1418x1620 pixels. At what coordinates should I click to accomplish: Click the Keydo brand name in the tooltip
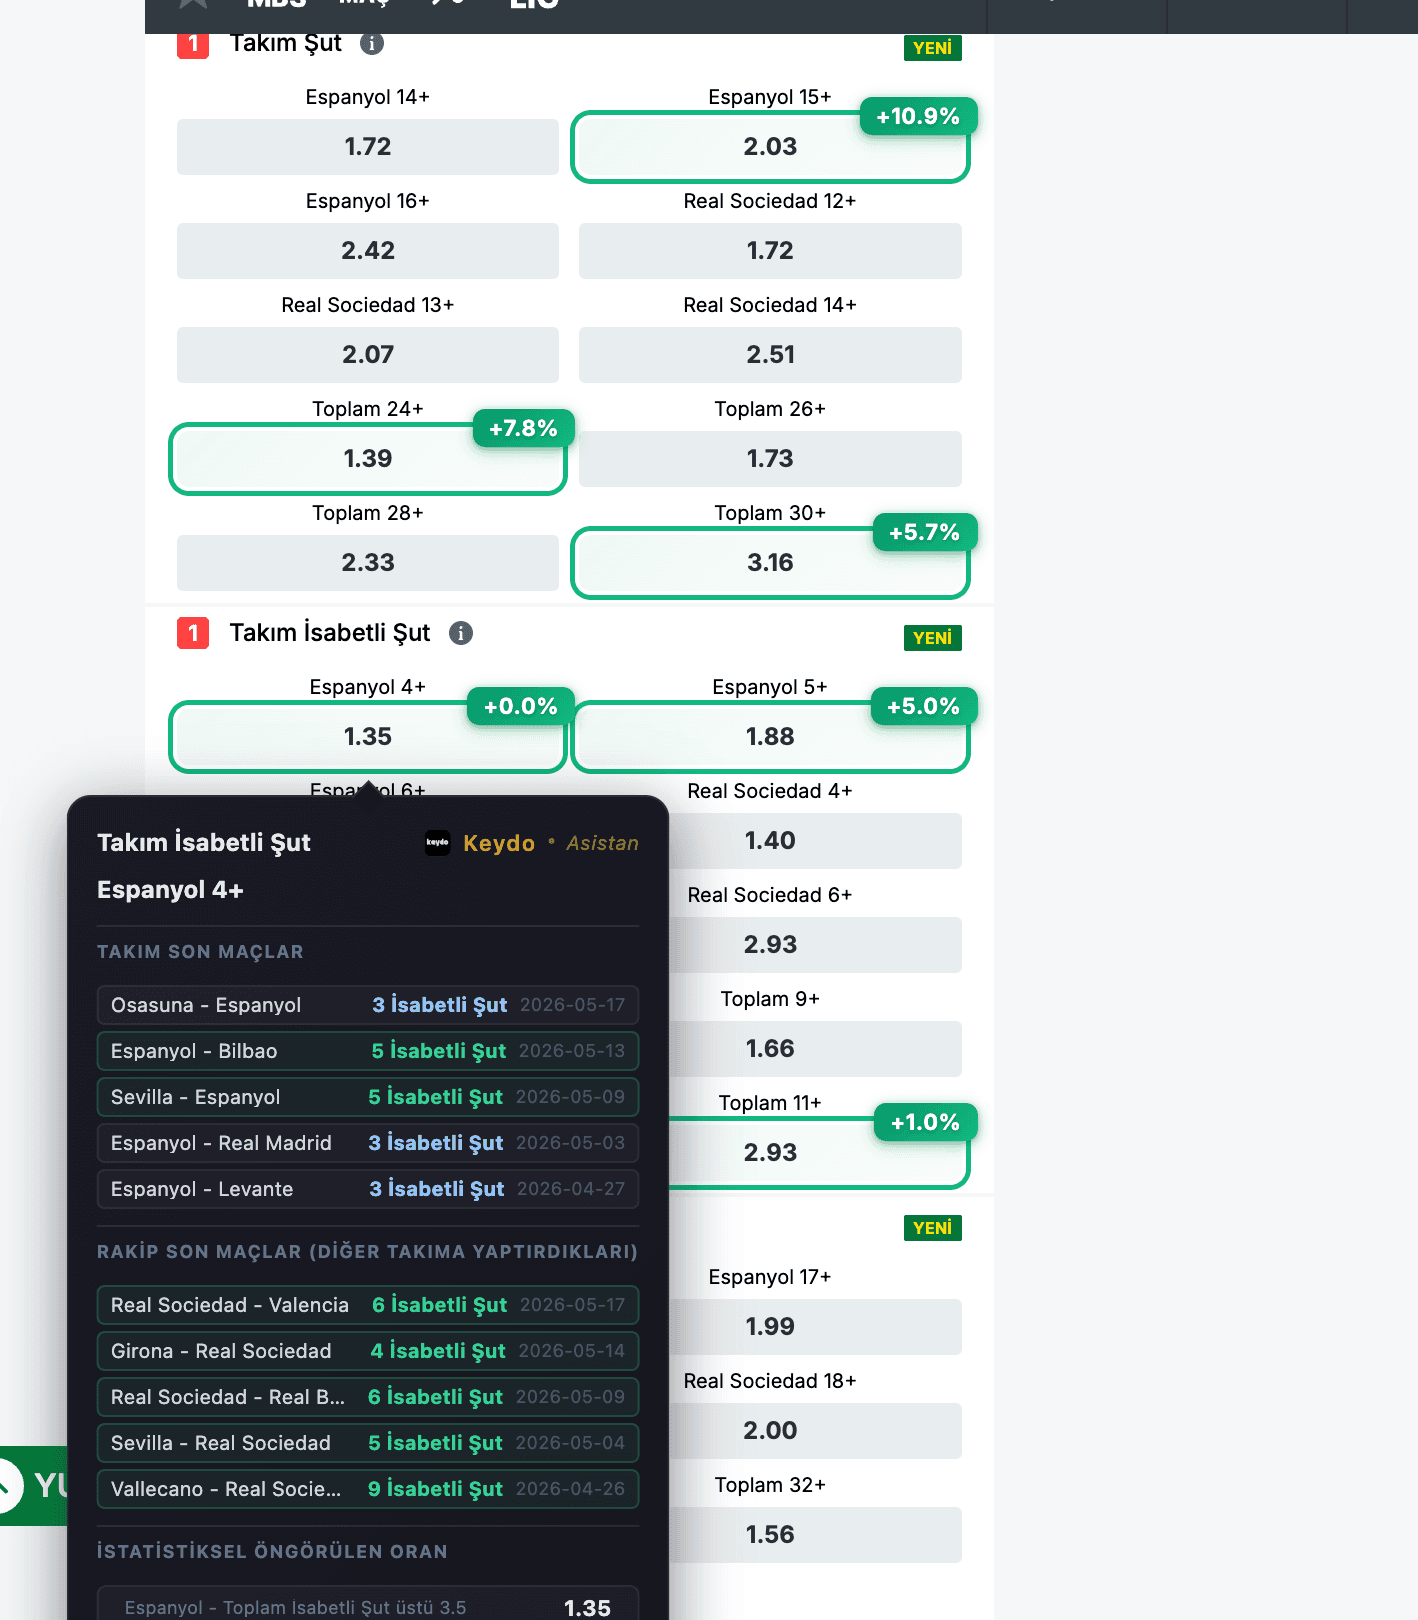(x=499, y=843)
